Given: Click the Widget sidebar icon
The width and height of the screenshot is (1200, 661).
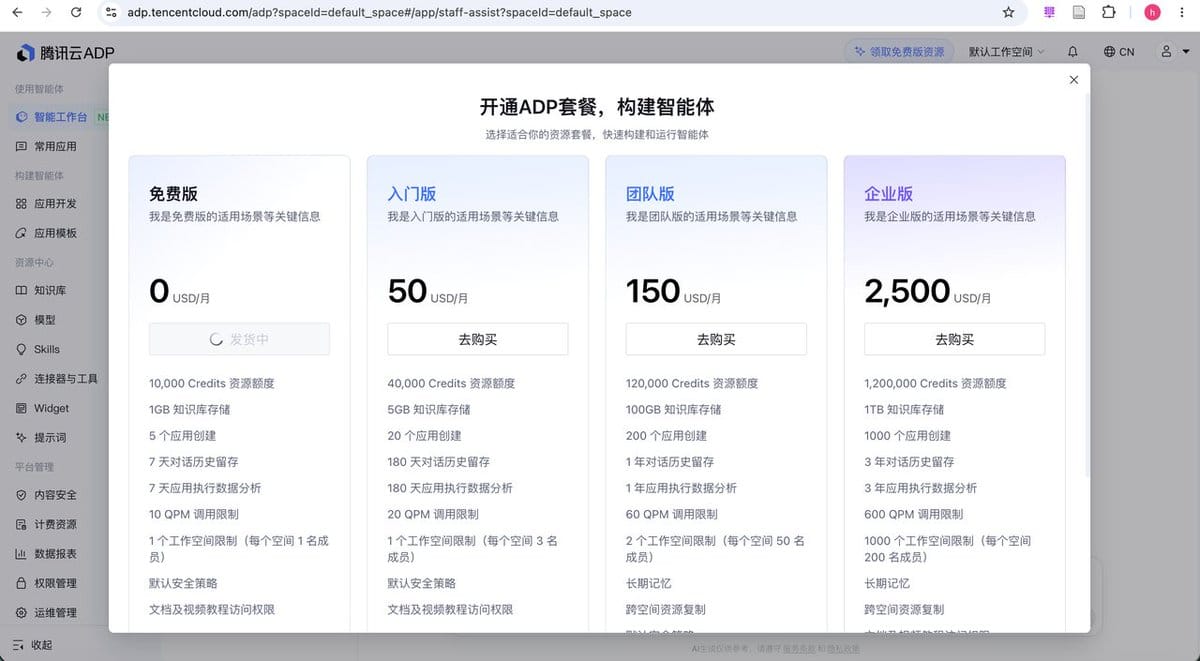Looking at the screenshot, I should click(21, 408).
